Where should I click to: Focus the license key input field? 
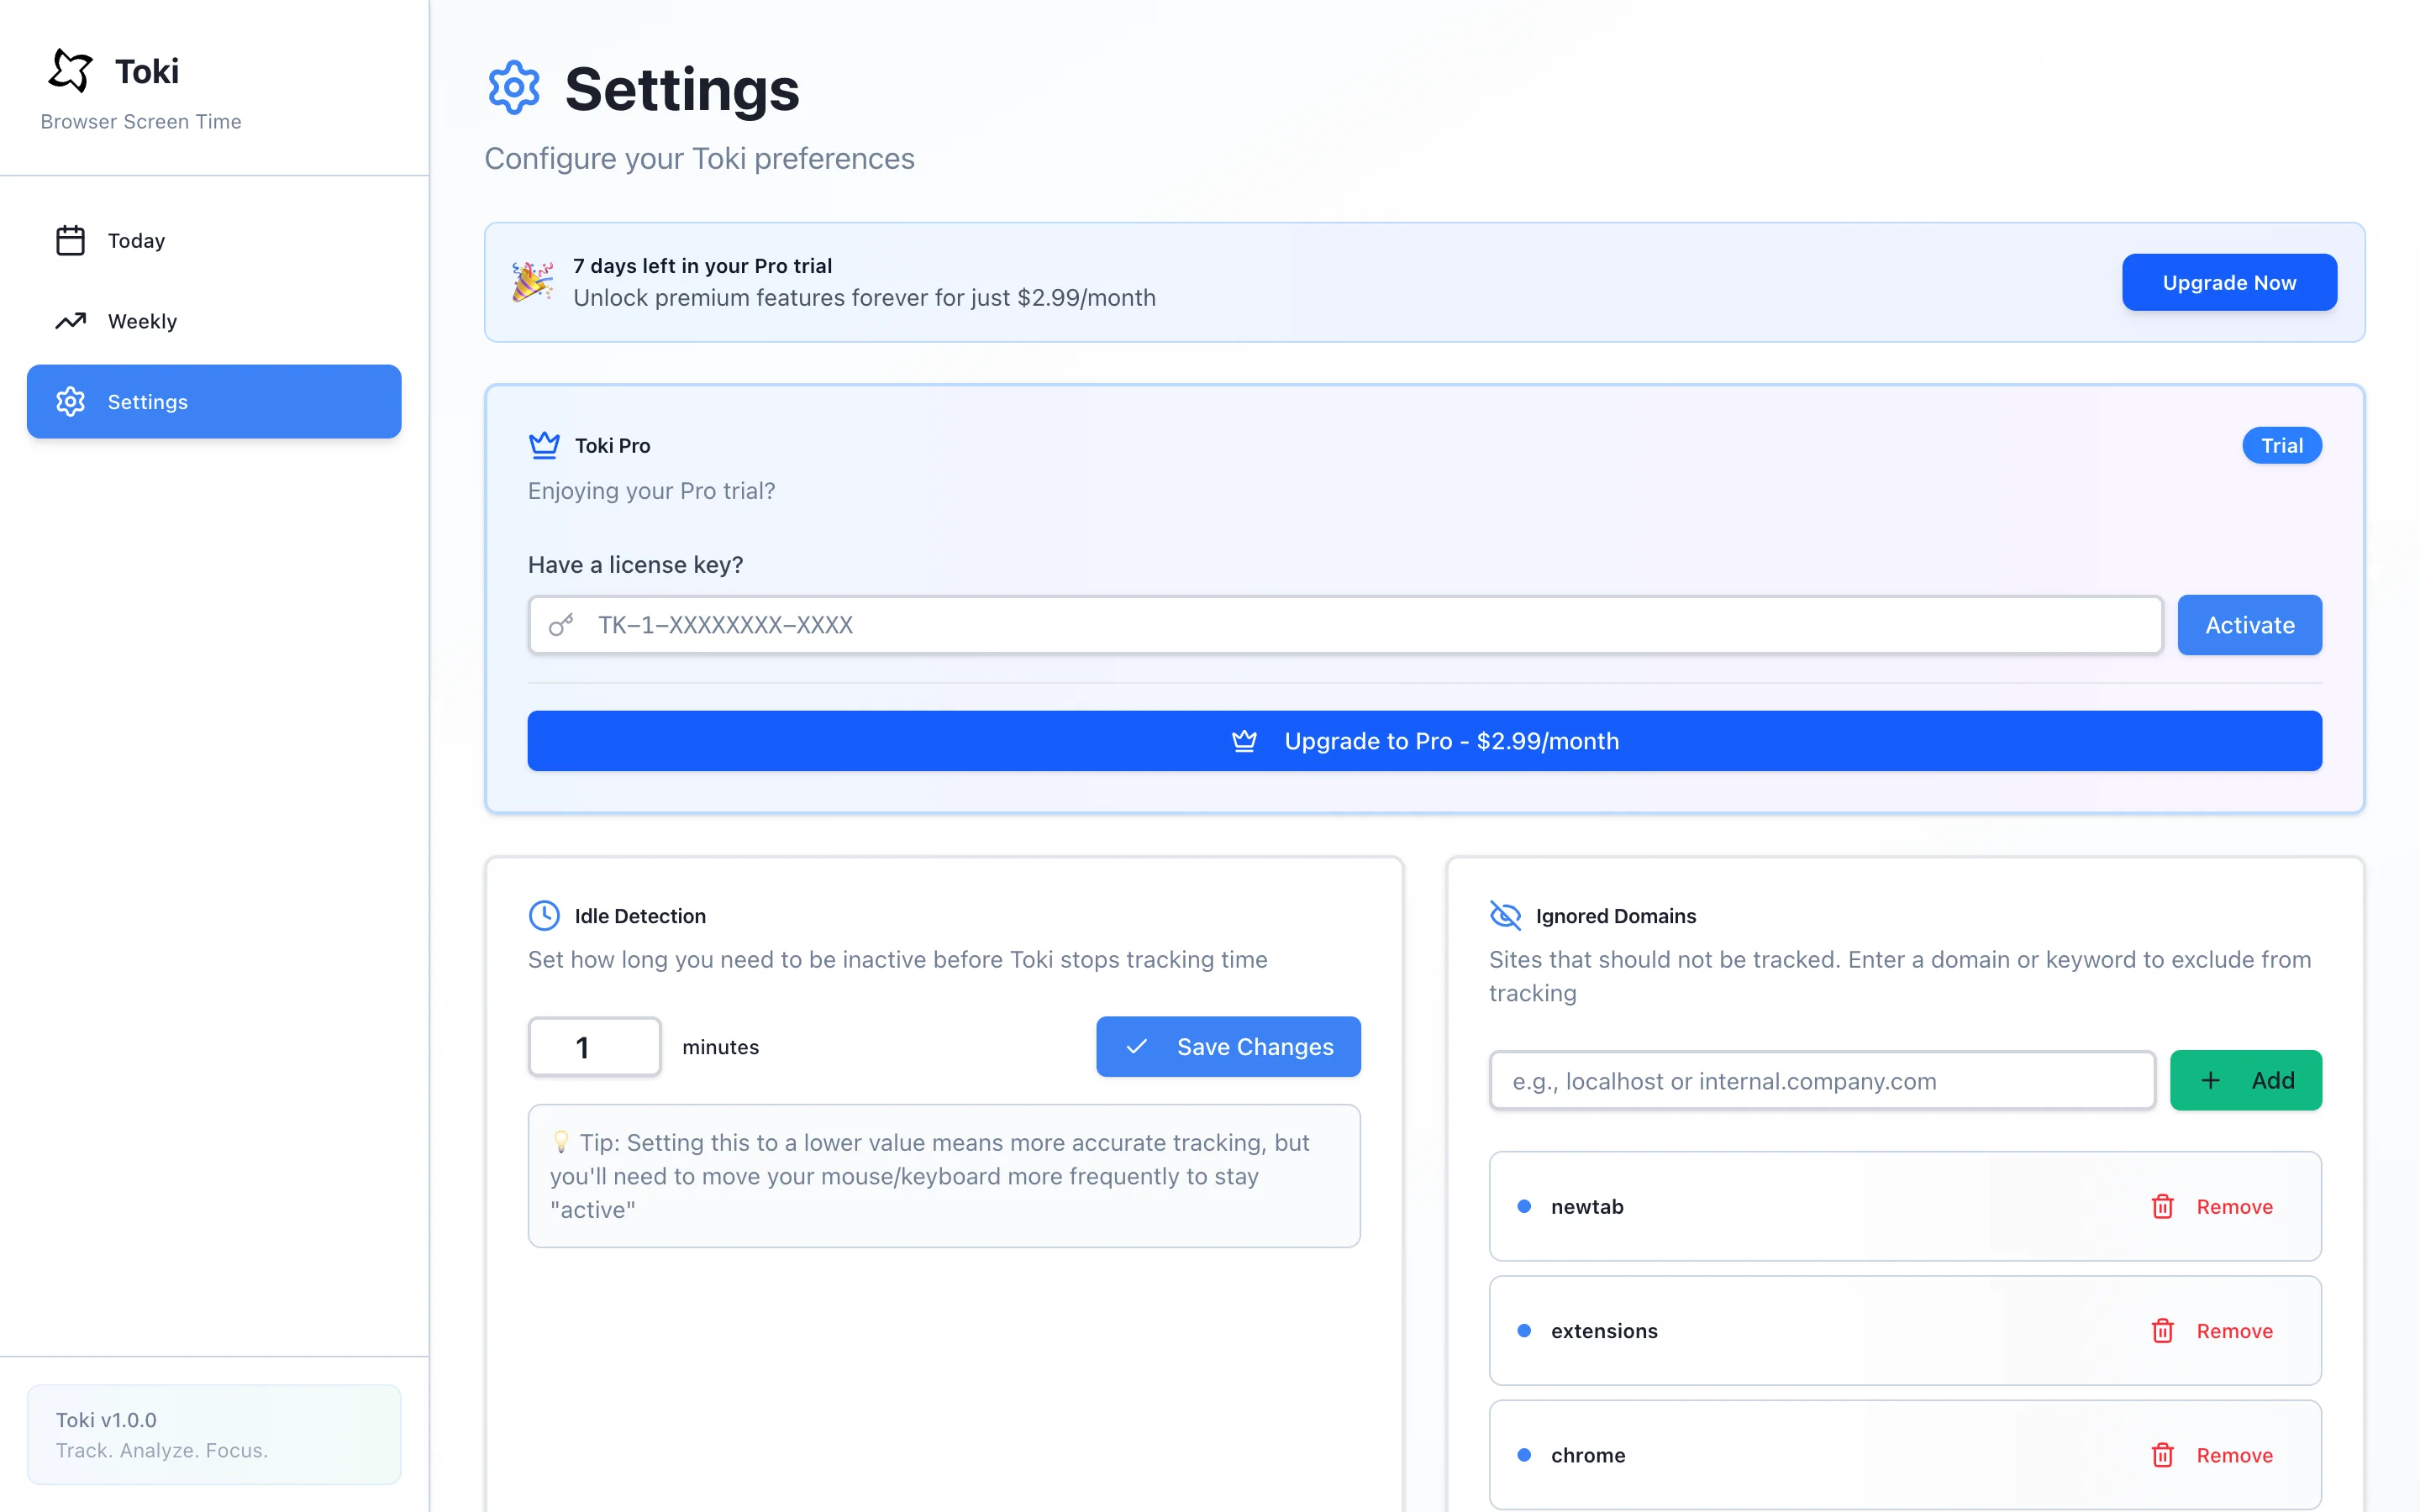pyautogui.click(x=1345, y=625)
